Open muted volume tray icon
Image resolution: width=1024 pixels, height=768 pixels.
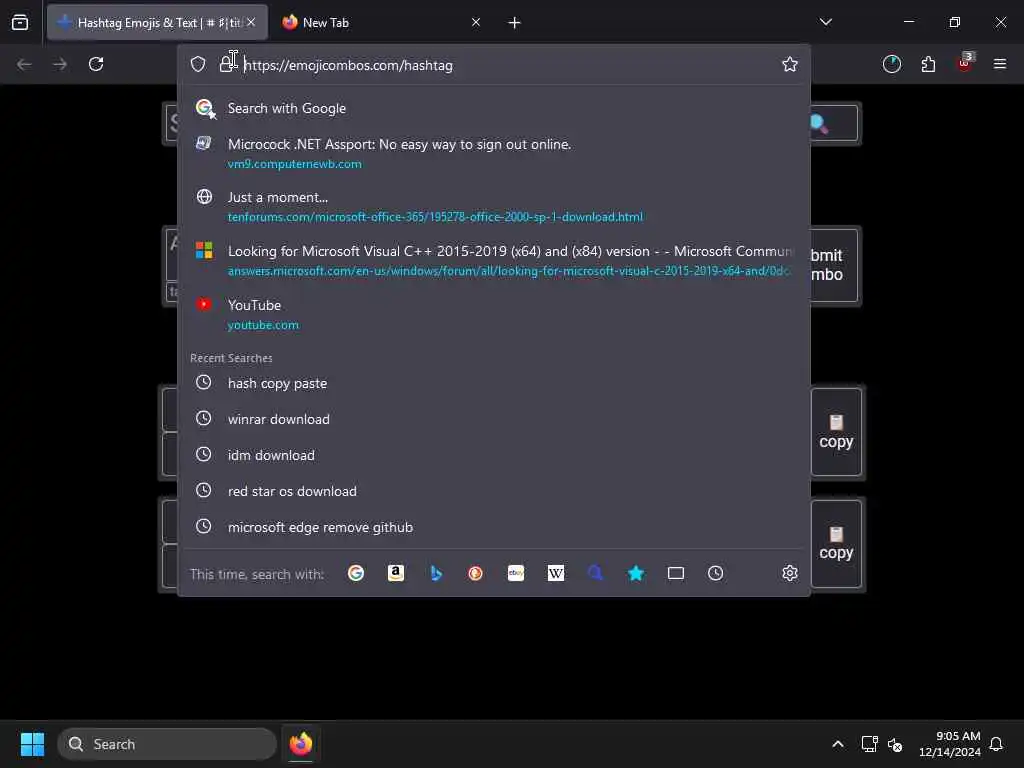(x=895, y=744)
